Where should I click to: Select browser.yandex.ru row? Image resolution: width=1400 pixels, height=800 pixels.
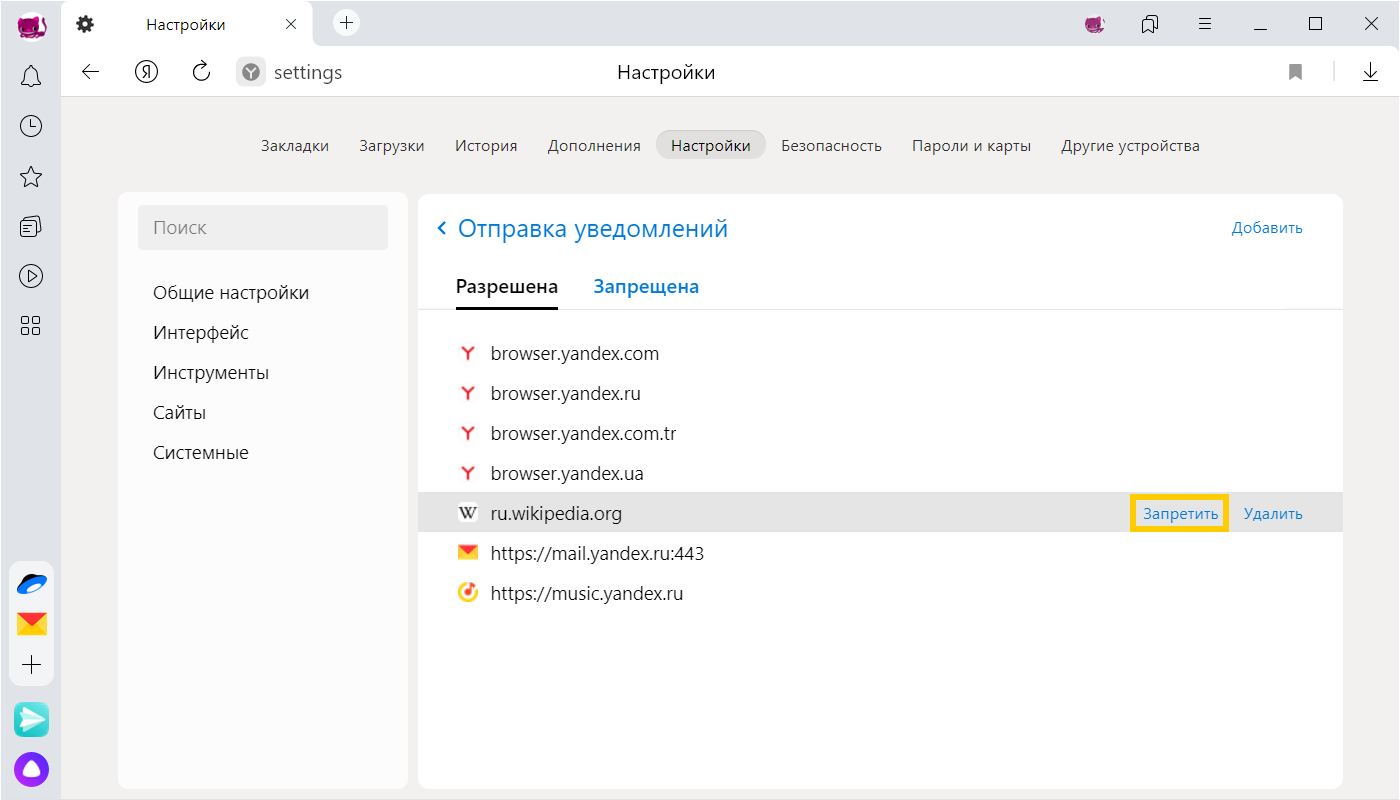click(880, 393)
